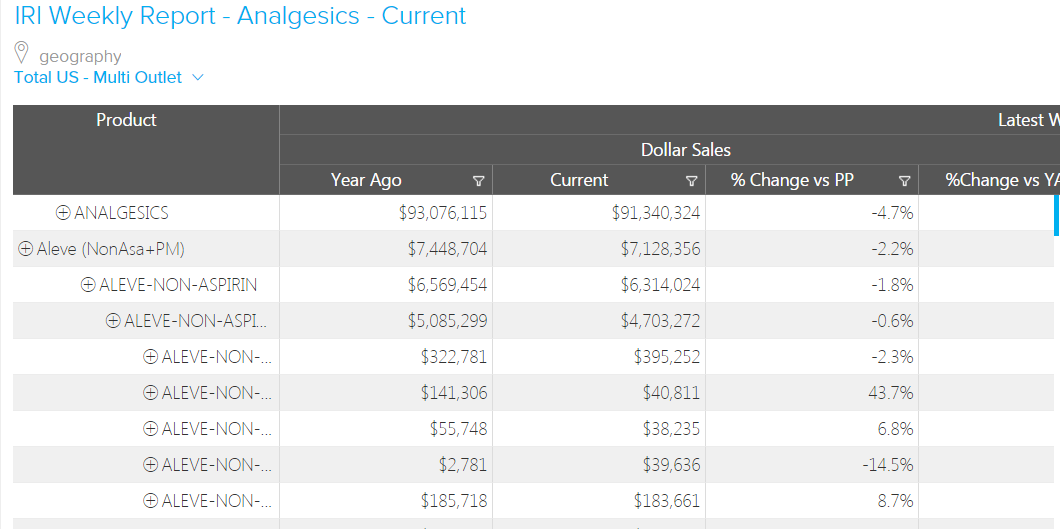This screenshot has width=1061, height=529.
Task: Expand the row with $141,306 year-ago sales
Action: (151, 393)
